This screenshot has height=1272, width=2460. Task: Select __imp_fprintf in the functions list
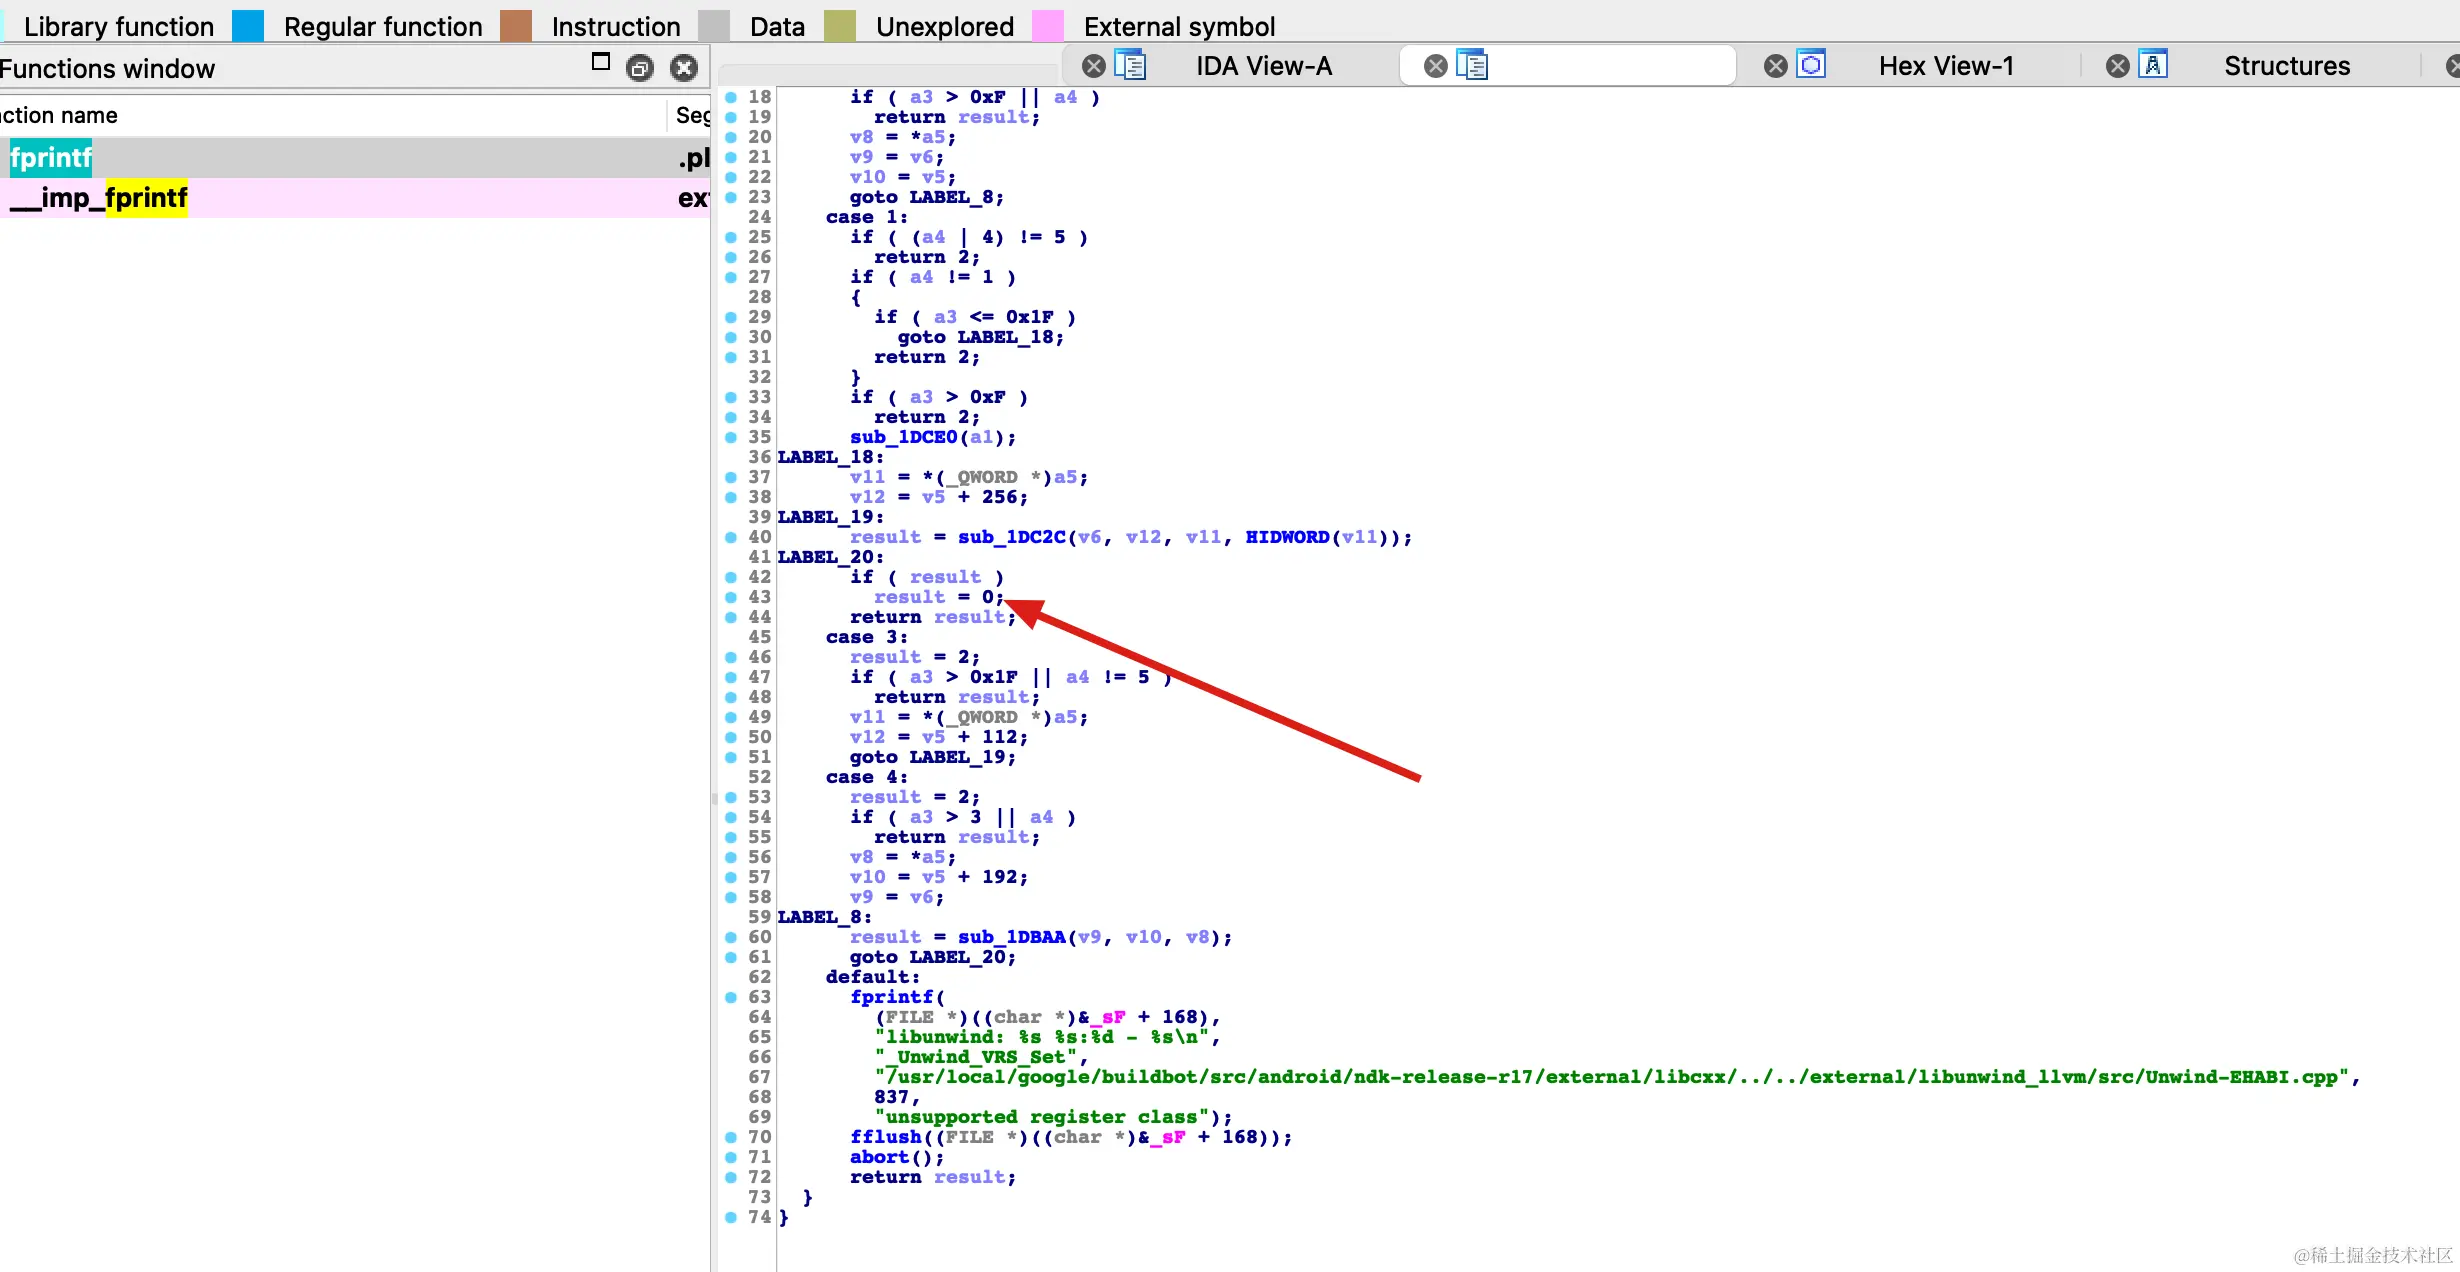[99, 198]
